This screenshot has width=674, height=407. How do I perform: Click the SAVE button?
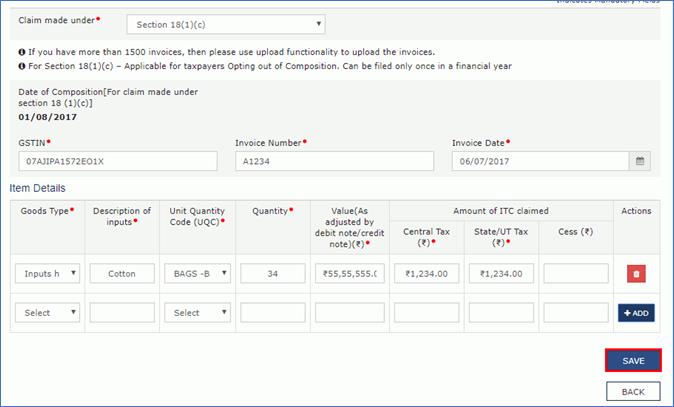pos(633,361)
